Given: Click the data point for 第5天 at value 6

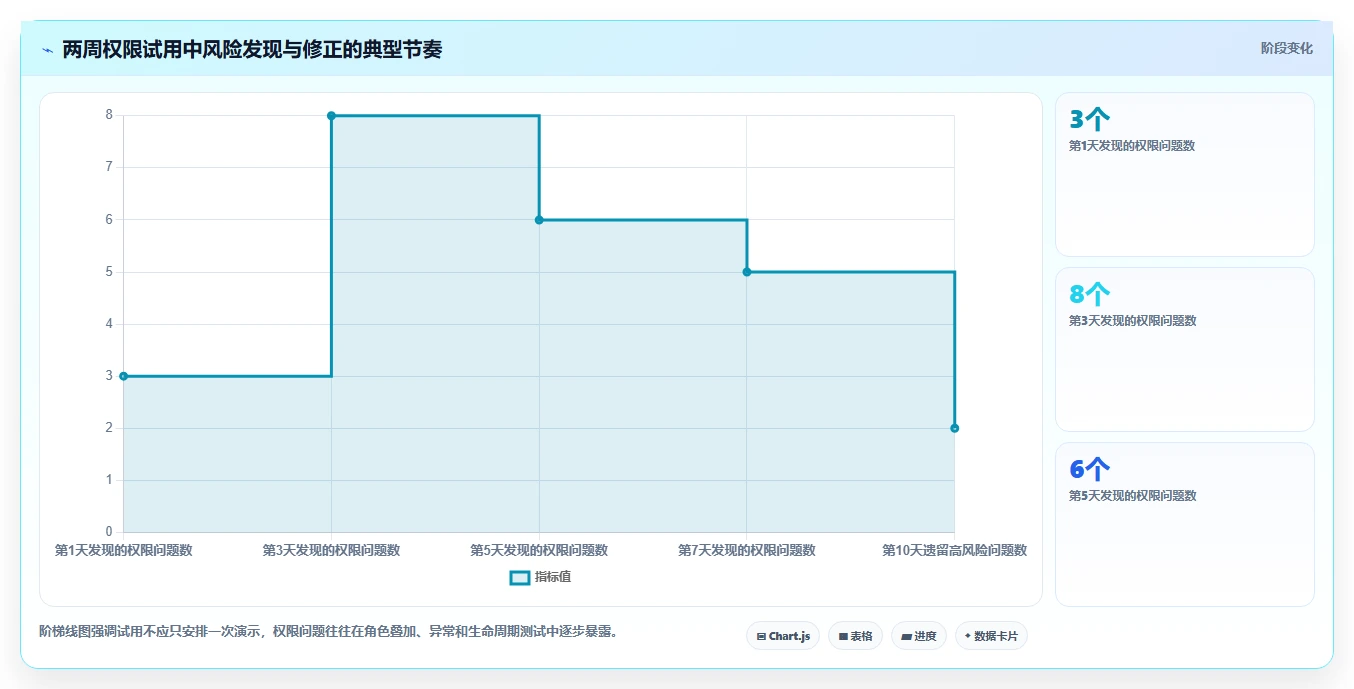Looking at the screenshot, I should click(539, 220).
